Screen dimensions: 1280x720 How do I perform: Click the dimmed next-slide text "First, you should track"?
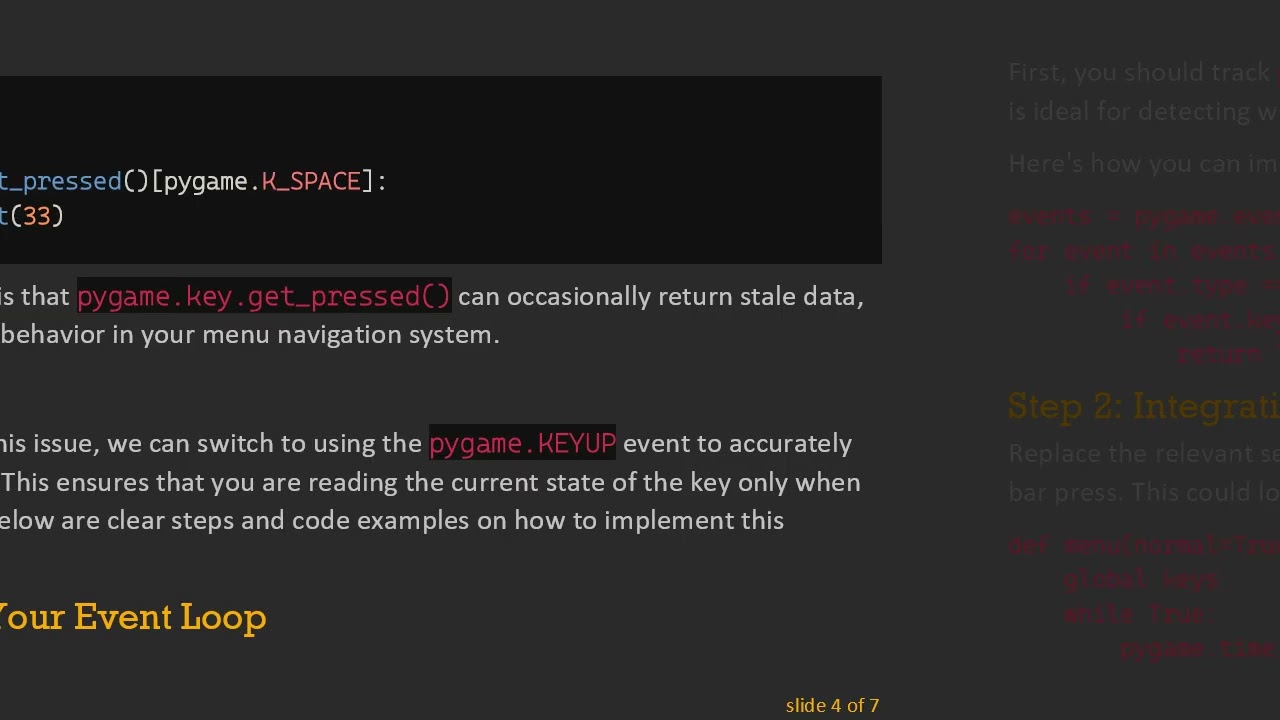[1138, 72]
